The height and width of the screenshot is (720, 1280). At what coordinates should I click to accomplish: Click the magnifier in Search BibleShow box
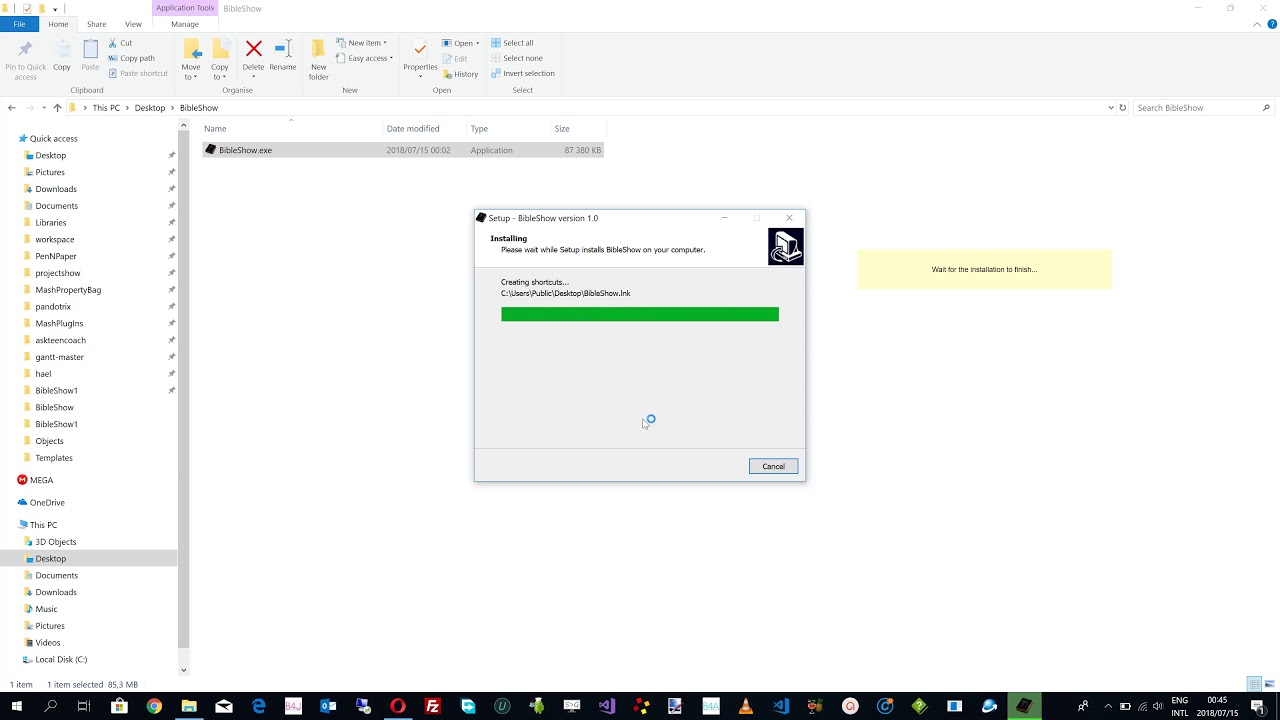pyautogui.click(x=1266, y=108)
